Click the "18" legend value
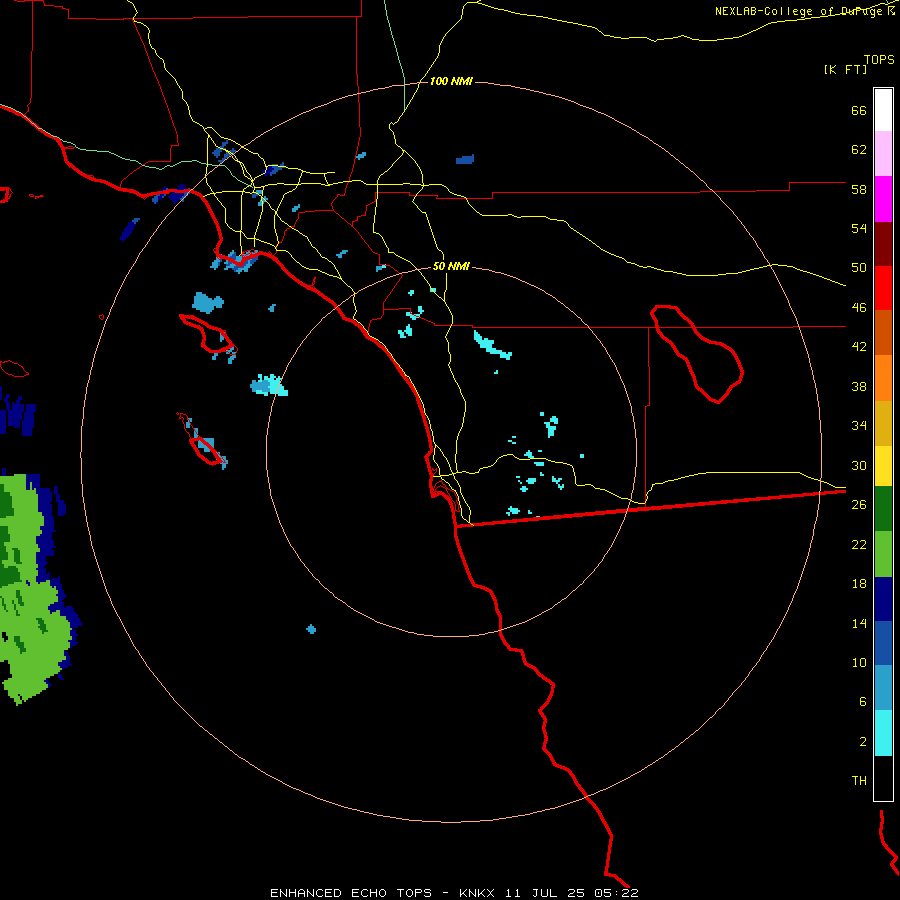The height and width of the screenshot is (900, 900). click(859, 584)
